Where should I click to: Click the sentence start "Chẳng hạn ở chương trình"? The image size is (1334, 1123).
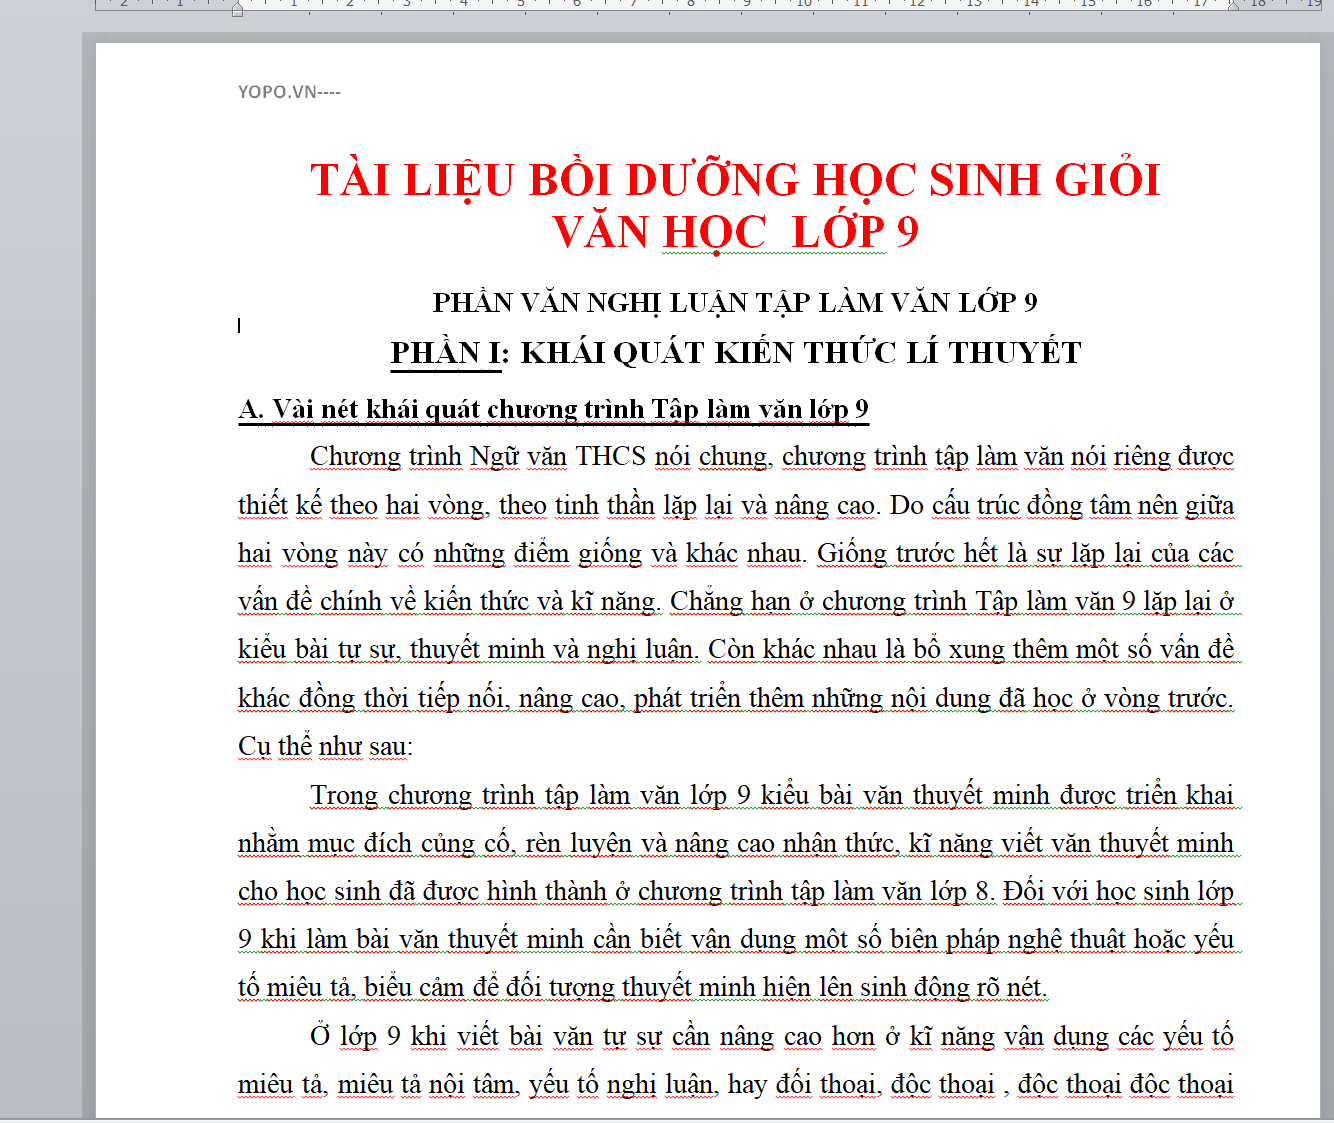point(818,601)
